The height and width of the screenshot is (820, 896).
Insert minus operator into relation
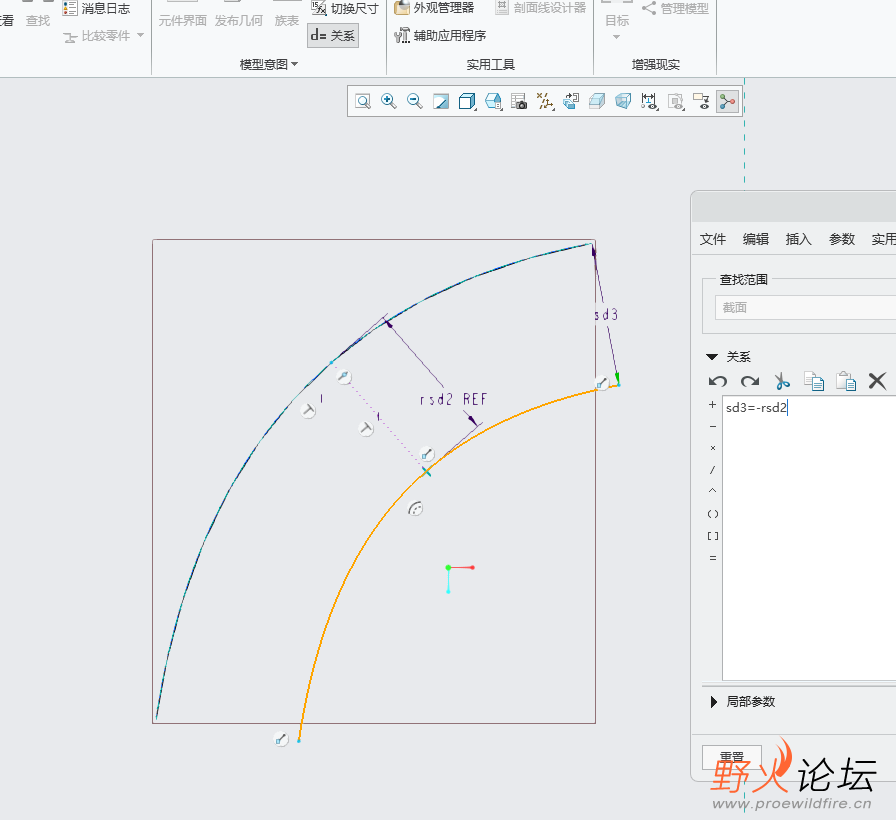pyautogui.click(x=712, y=426)
